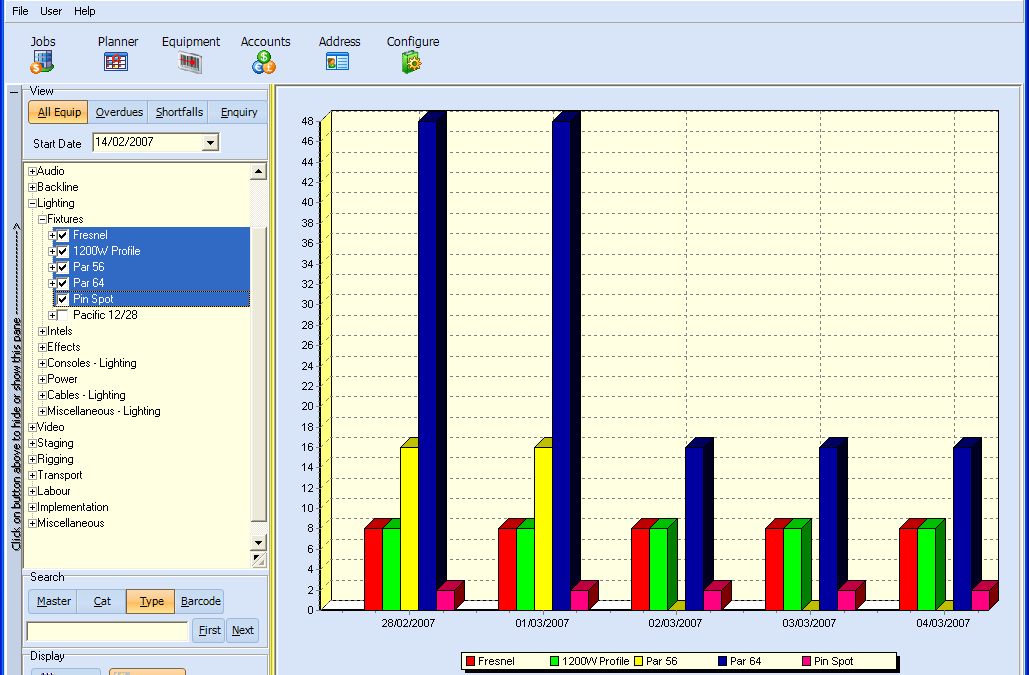Click the First search button
The height and width of the screenshot is (675, 1029).
pyautogui.click(x=210, y=631)
